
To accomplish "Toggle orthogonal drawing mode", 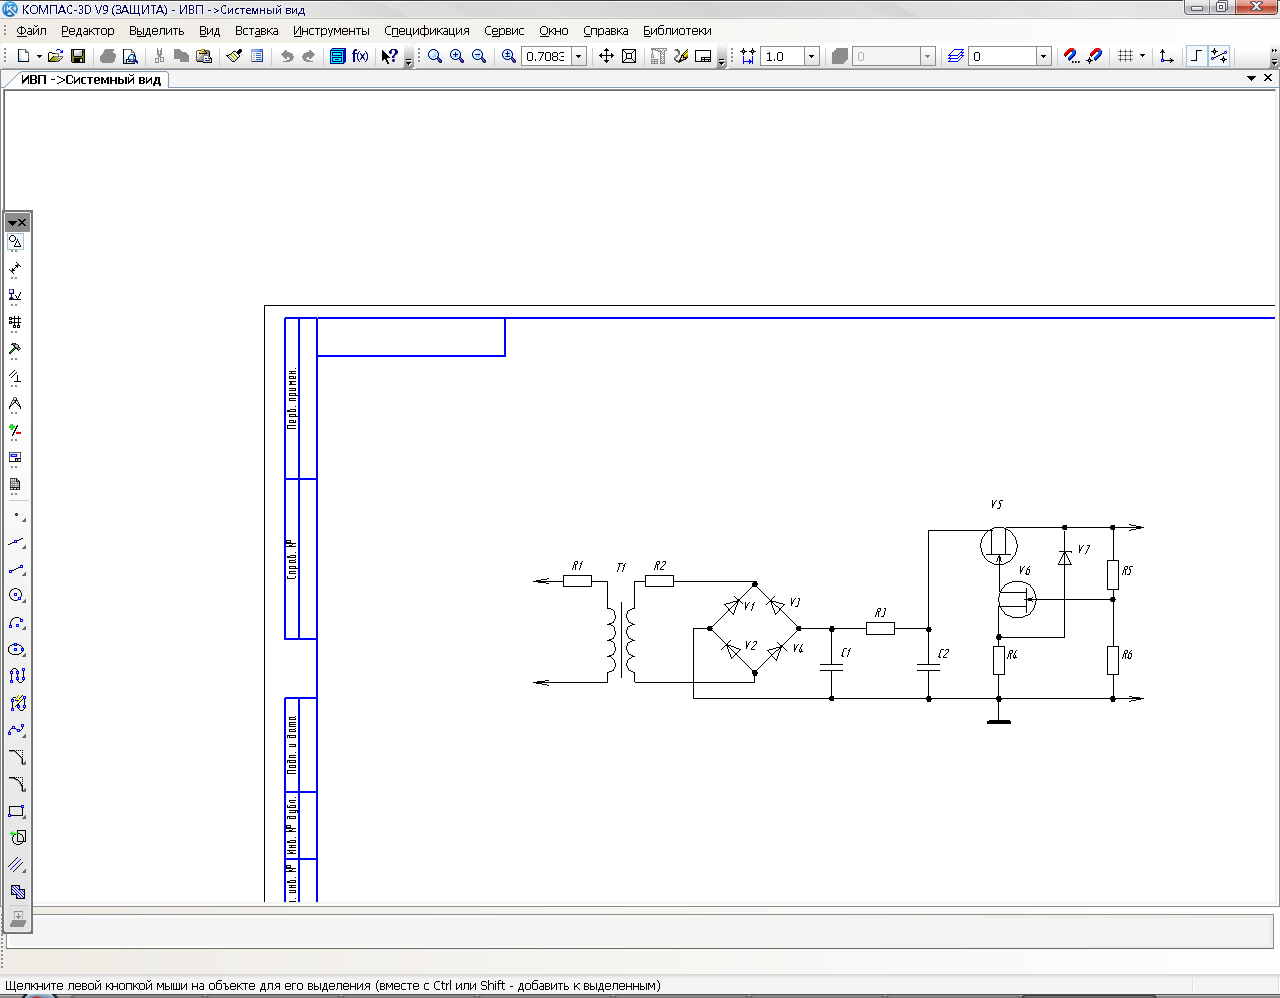I will pyautogui.click(x=1196, y=56).
